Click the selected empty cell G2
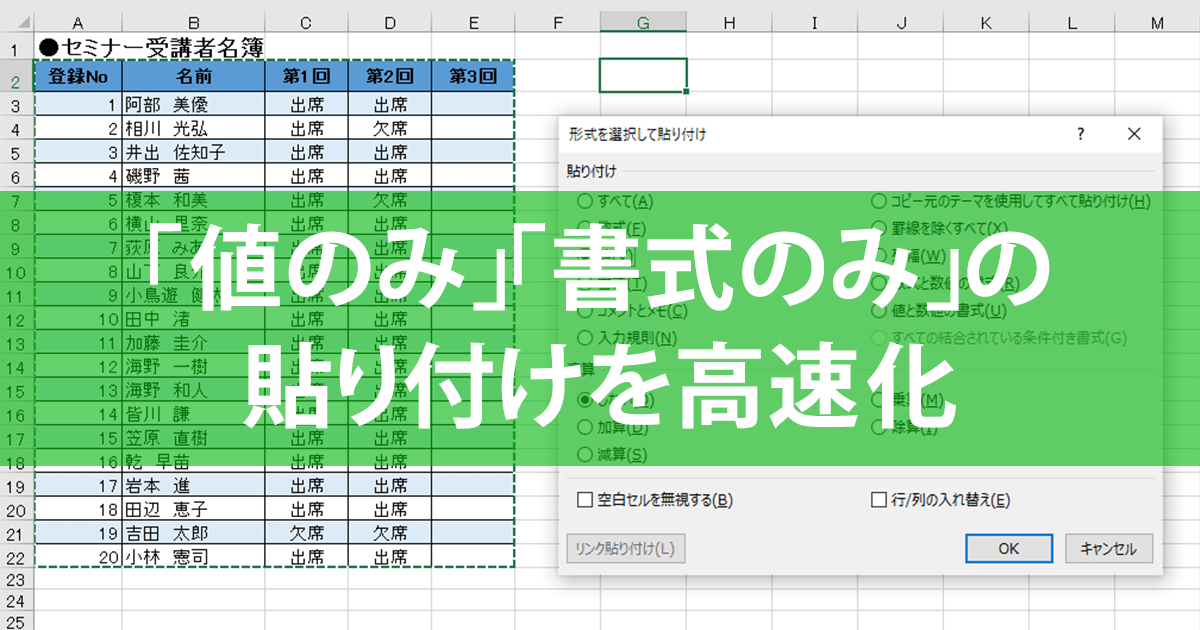Viewport: 1200px width, 630px height. tap(643, 76)
